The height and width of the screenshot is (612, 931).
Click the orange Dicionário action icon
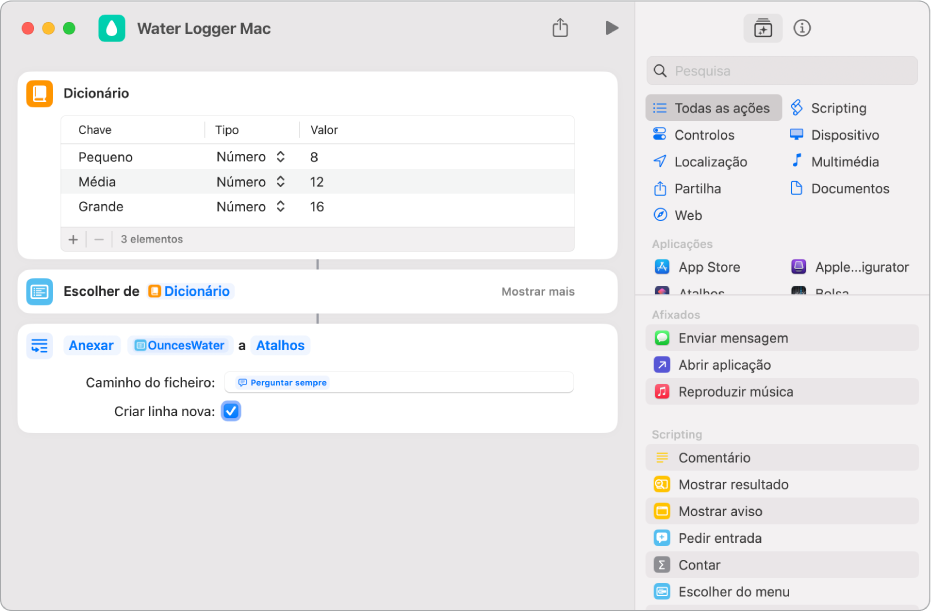pos(40,94)
